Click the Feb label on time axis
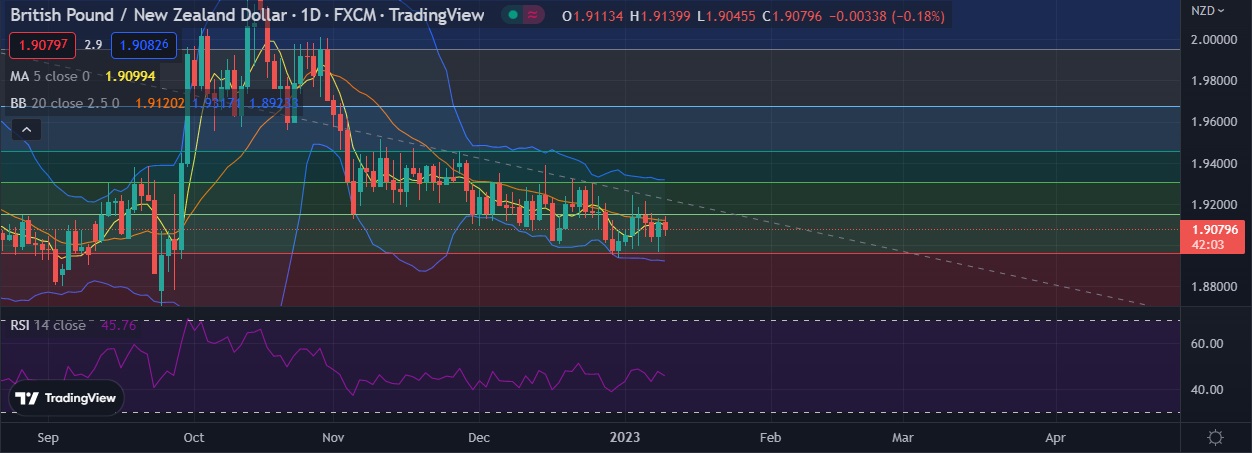This screenshot has height=453, width=1252. click(x=770, y=437)
